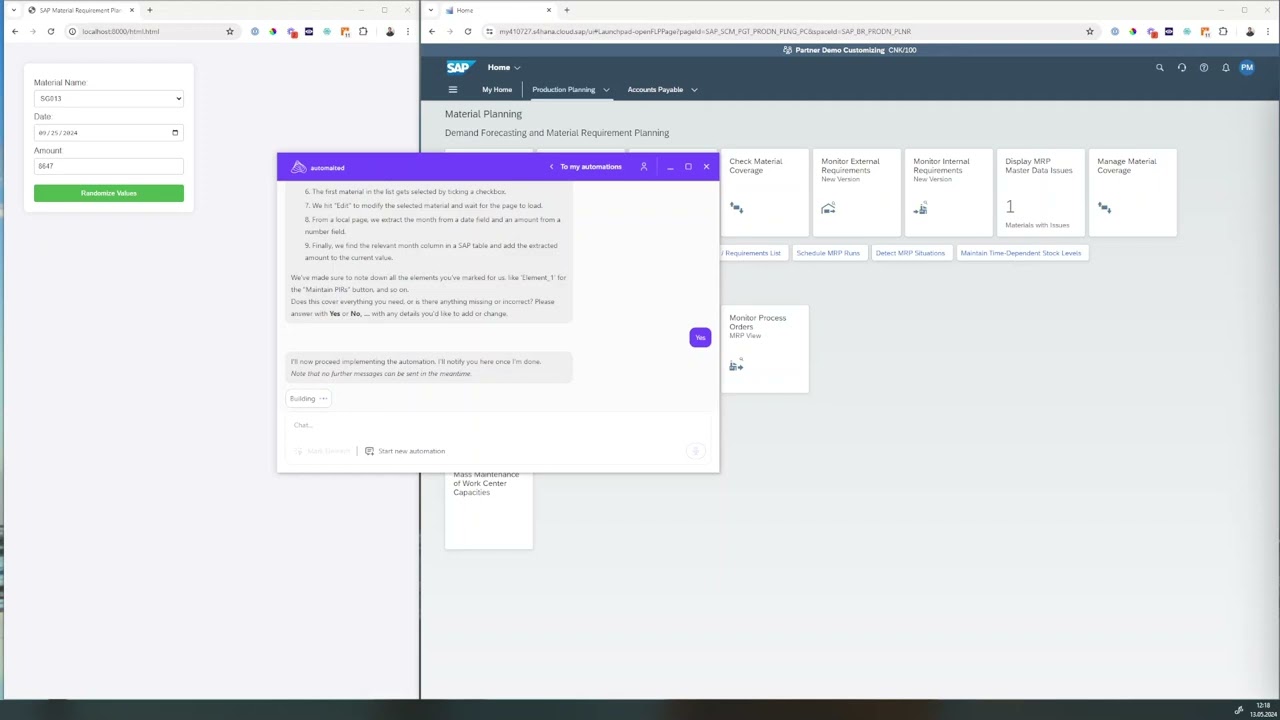The width and height of the screenshot is (1280, 720).
Task: Open Chrome menu in SAP browser window
Action: [x=1268, y=31]
